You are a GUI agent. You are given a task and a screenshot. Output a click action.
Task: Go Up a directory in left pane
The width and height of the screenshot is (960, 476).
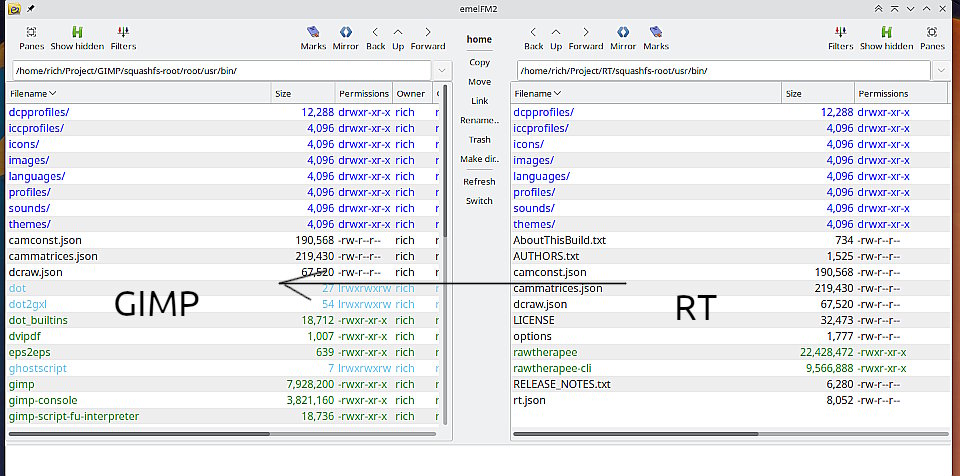pyautogui.click(x=398, y=38)
